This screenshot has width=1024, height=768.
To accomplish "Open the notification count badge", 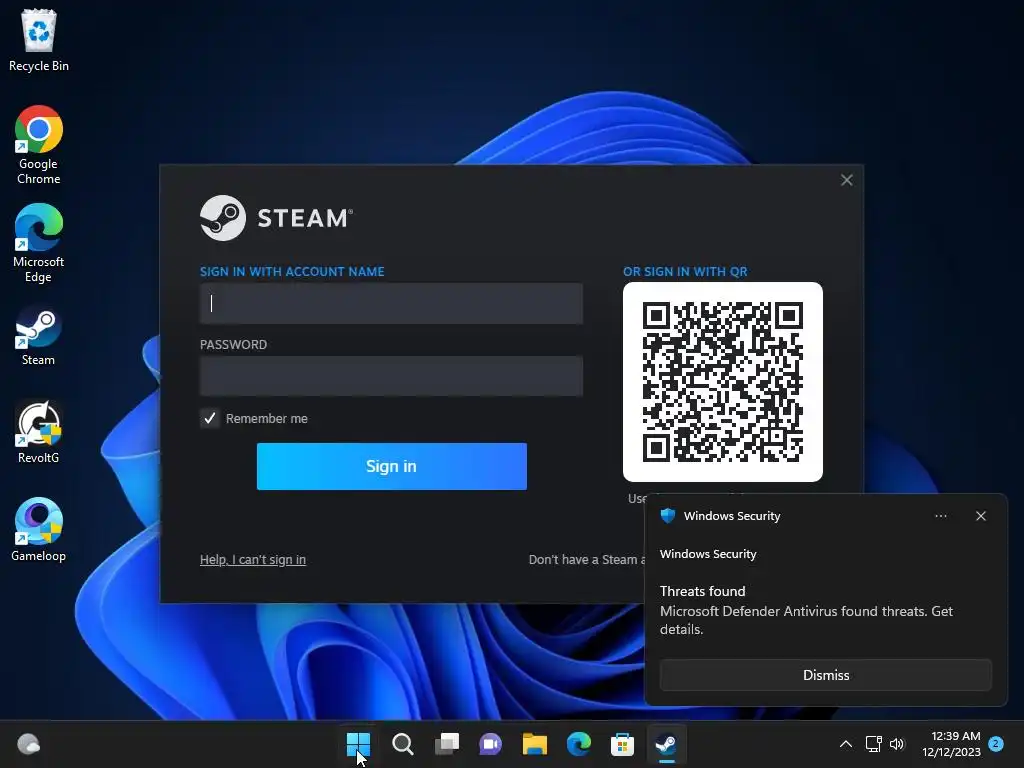I will pyautogui.click(x=996, y=744).
